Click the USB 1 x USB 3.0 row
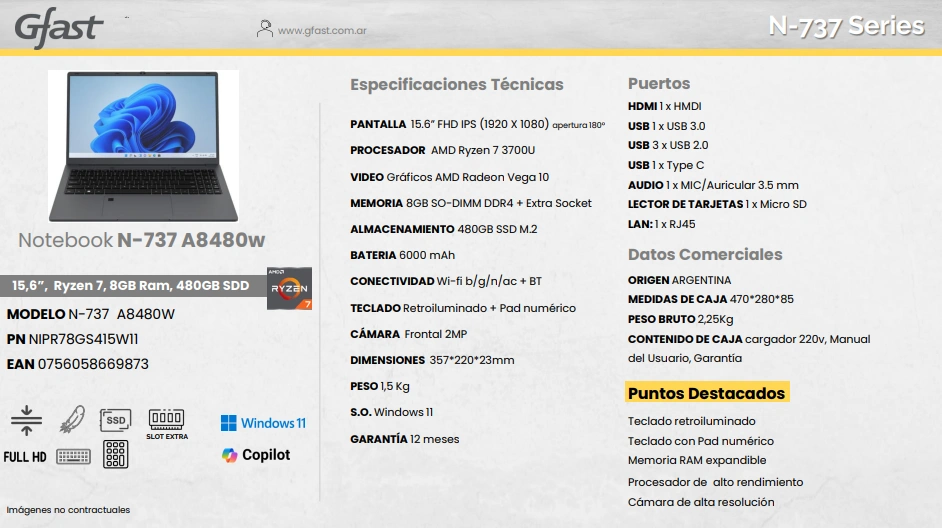 [x=667, y=126]
